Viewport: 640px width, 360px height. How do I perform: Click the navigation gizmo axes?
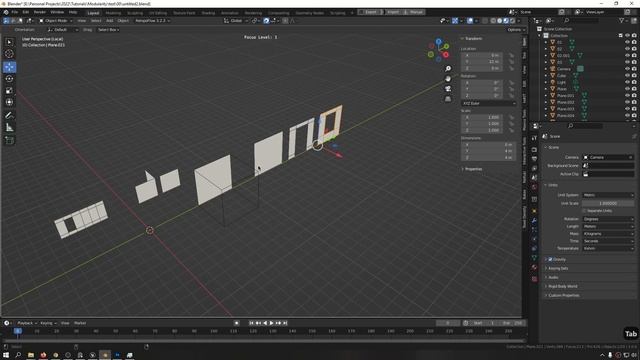pos(438,50)
